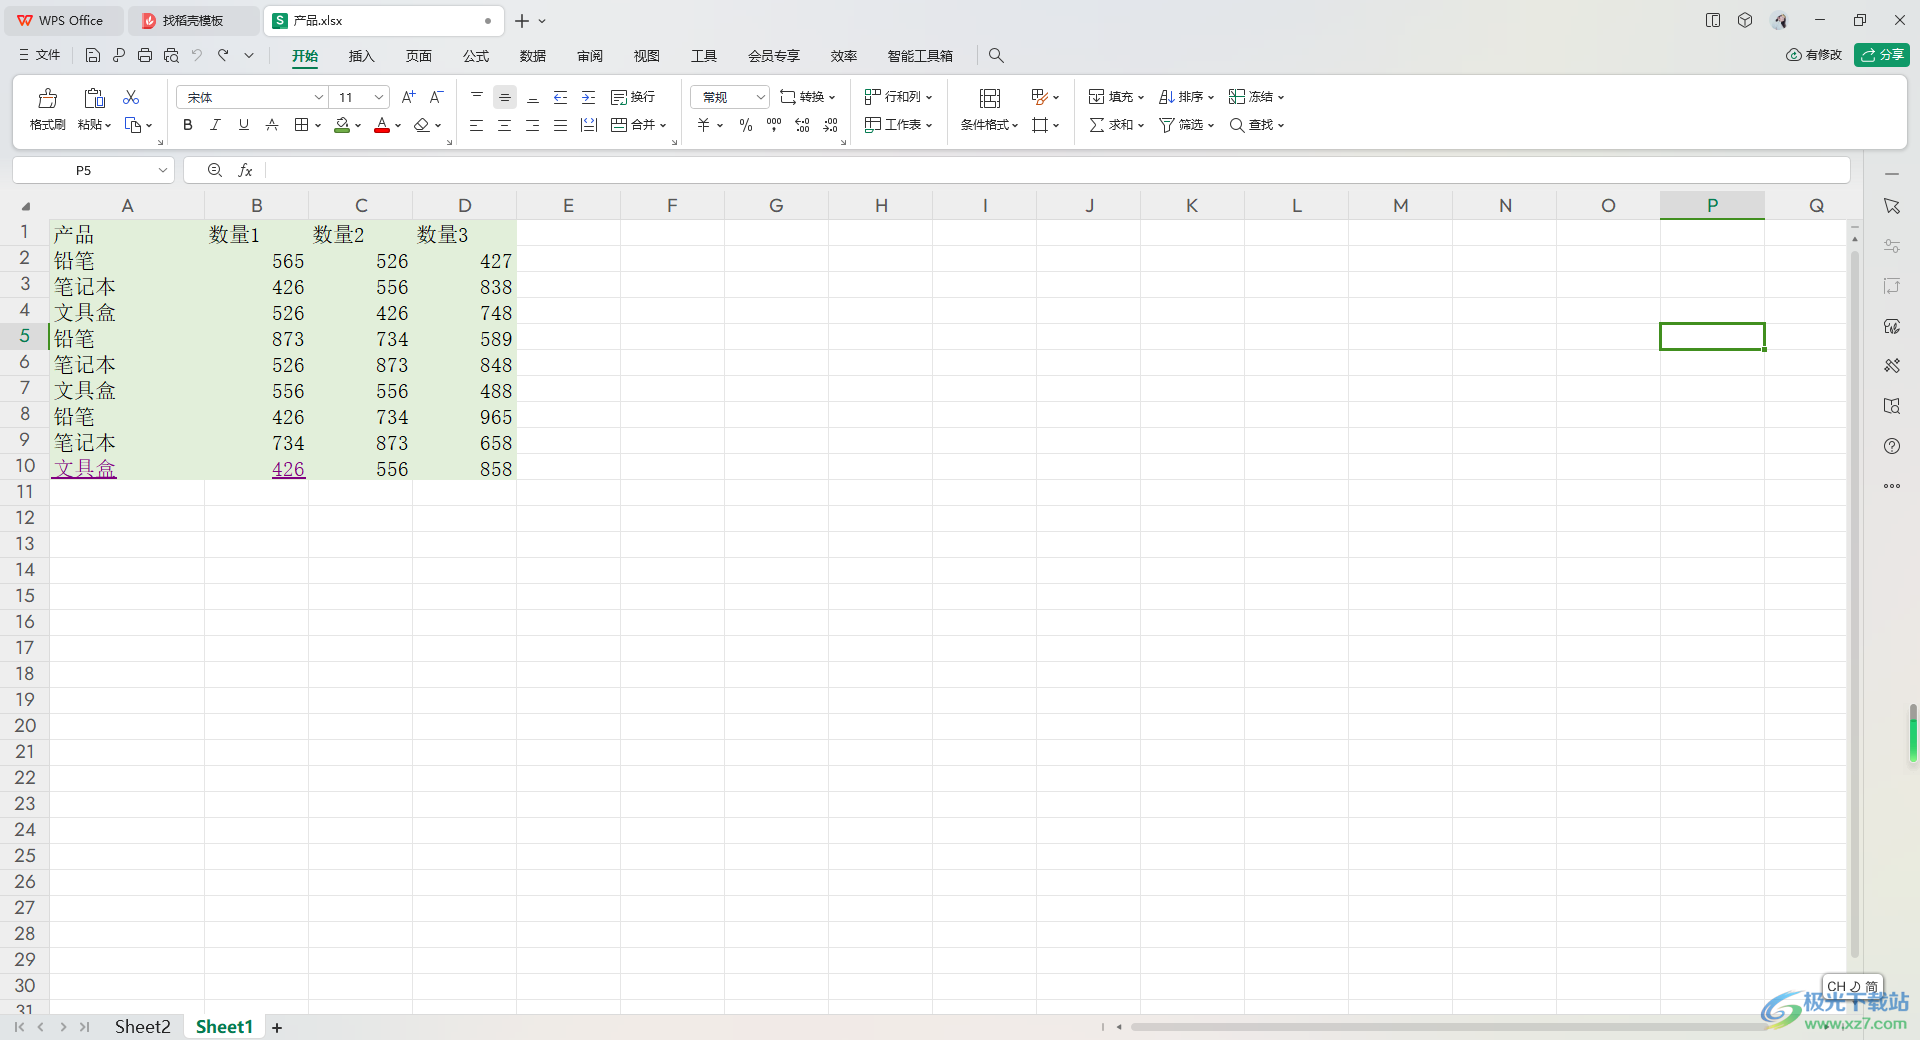
Task: Click the Print icon in quick access toolbar
Action: click(145, 56)
